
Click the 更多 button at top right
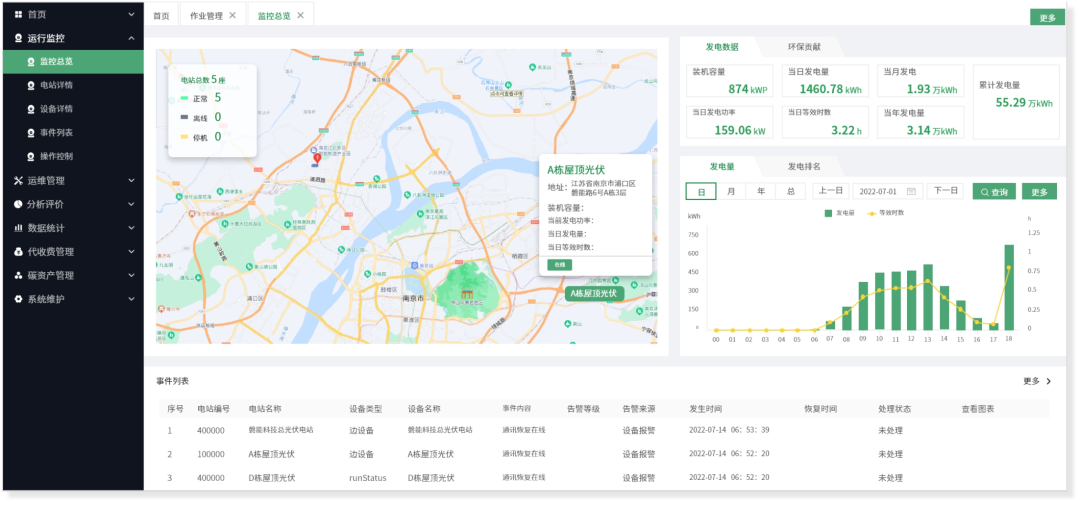(1048, 18)
